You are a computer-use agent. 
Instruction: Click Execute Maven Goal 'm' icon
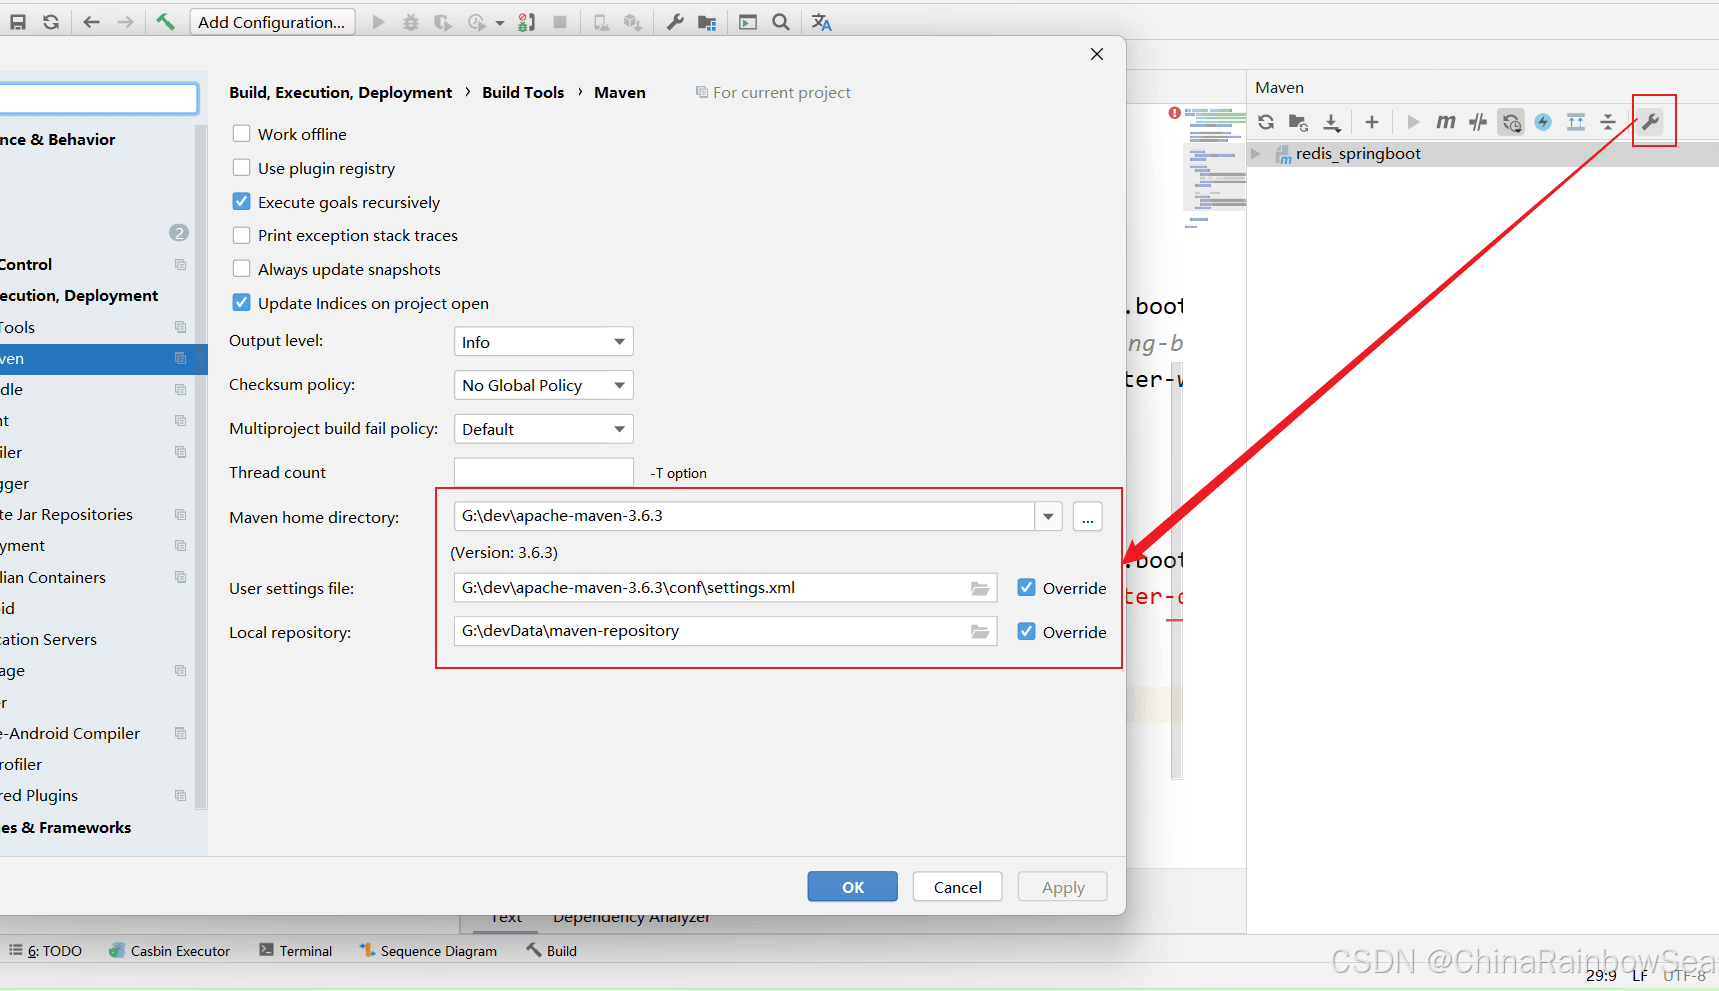pyautogui.click(x=1446, y=122)
